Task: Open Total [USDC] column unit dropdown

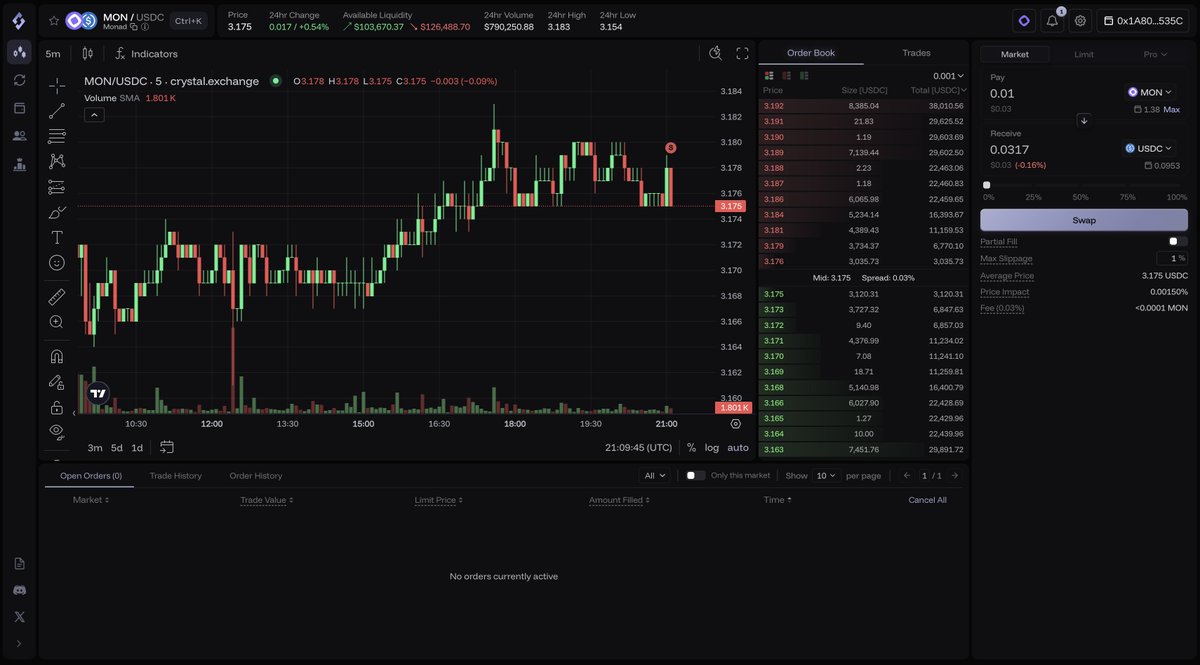Action: click(938, 90)
